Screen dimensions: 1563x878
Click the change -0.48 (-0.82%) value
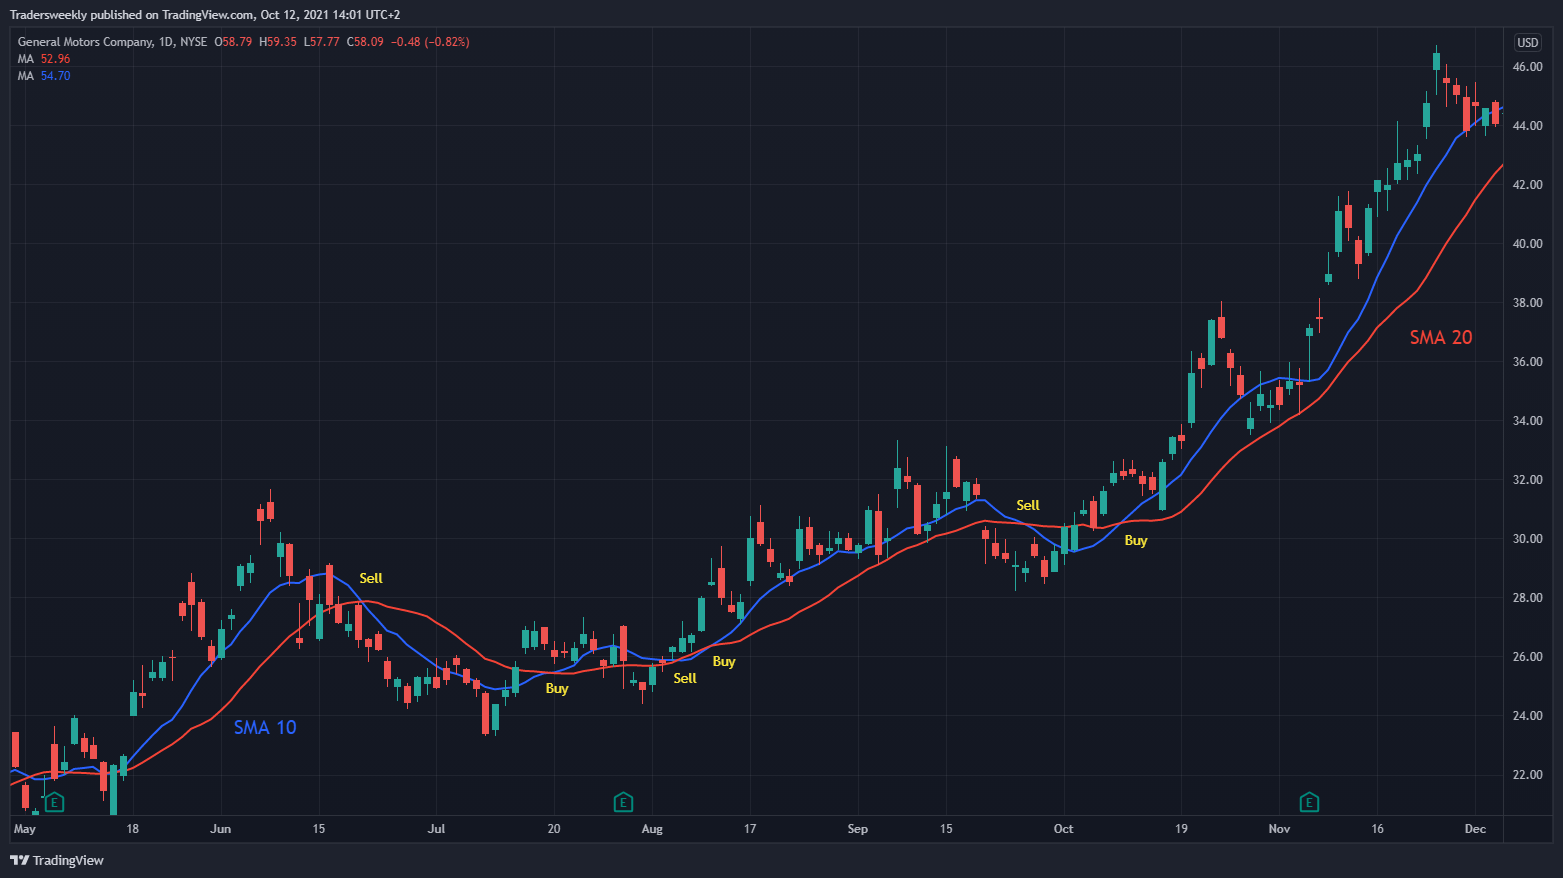(x=430, y=42)
